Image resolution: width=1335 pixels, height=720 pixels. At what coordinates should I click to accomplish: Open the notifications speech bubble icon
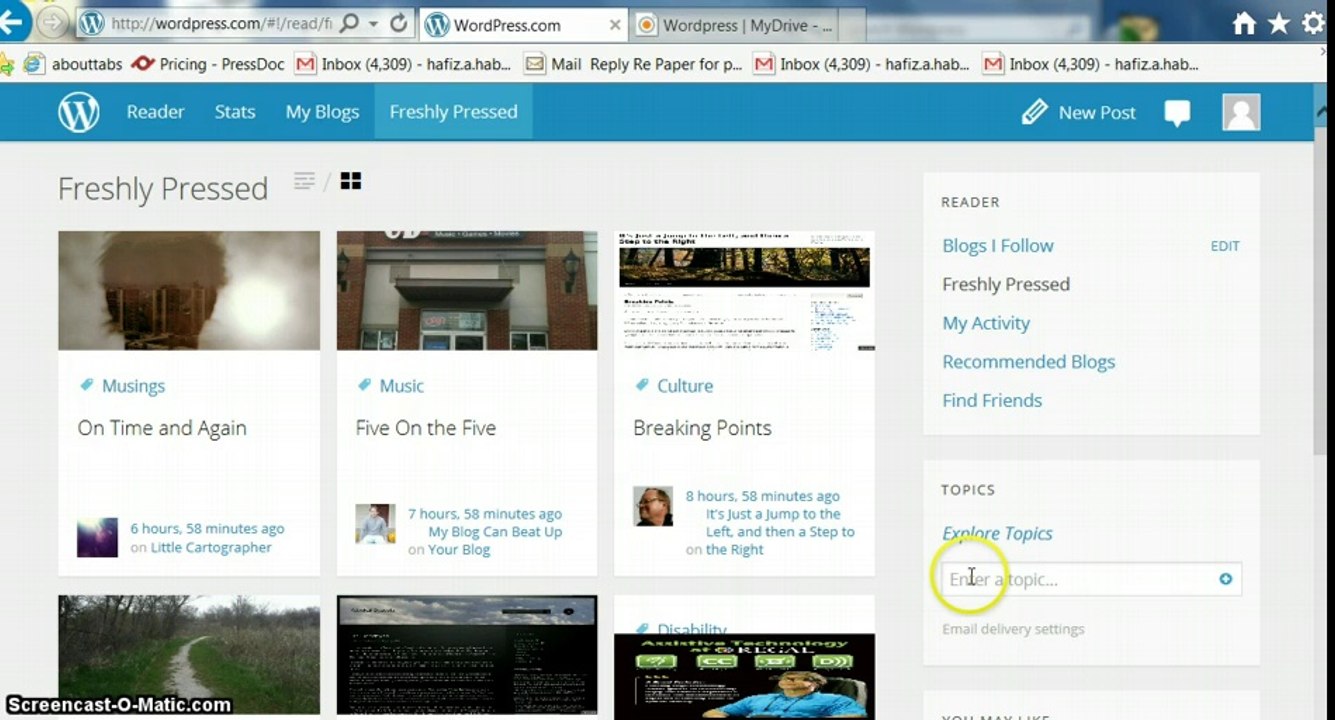[1178, 113]
